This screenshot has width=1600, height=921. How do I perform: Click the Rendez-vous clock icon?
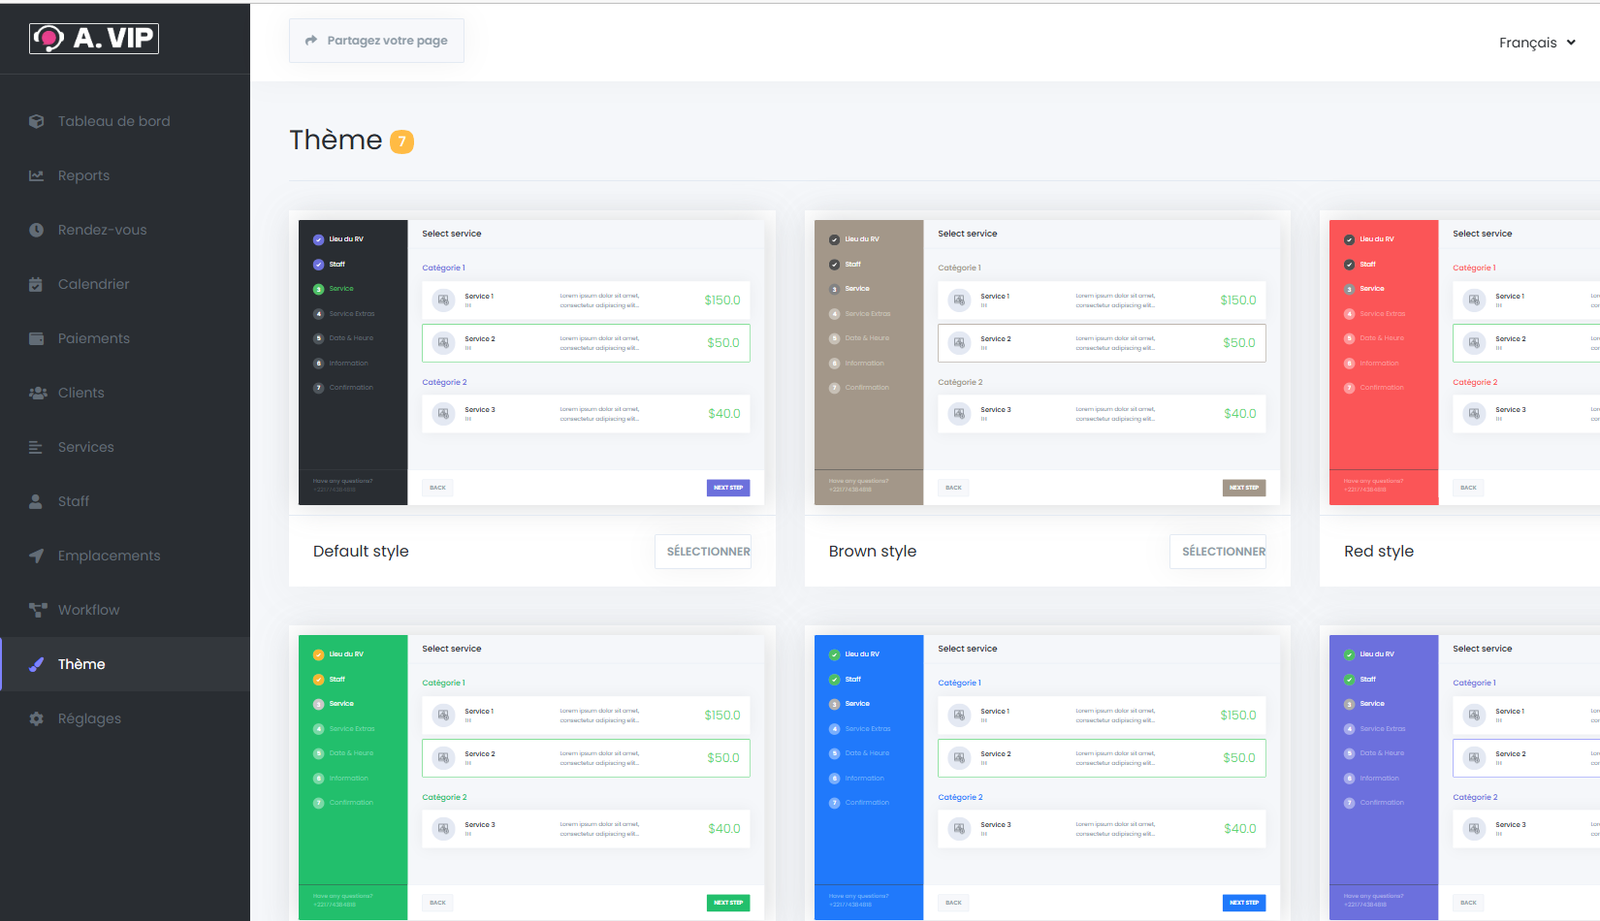pos(36,230)
